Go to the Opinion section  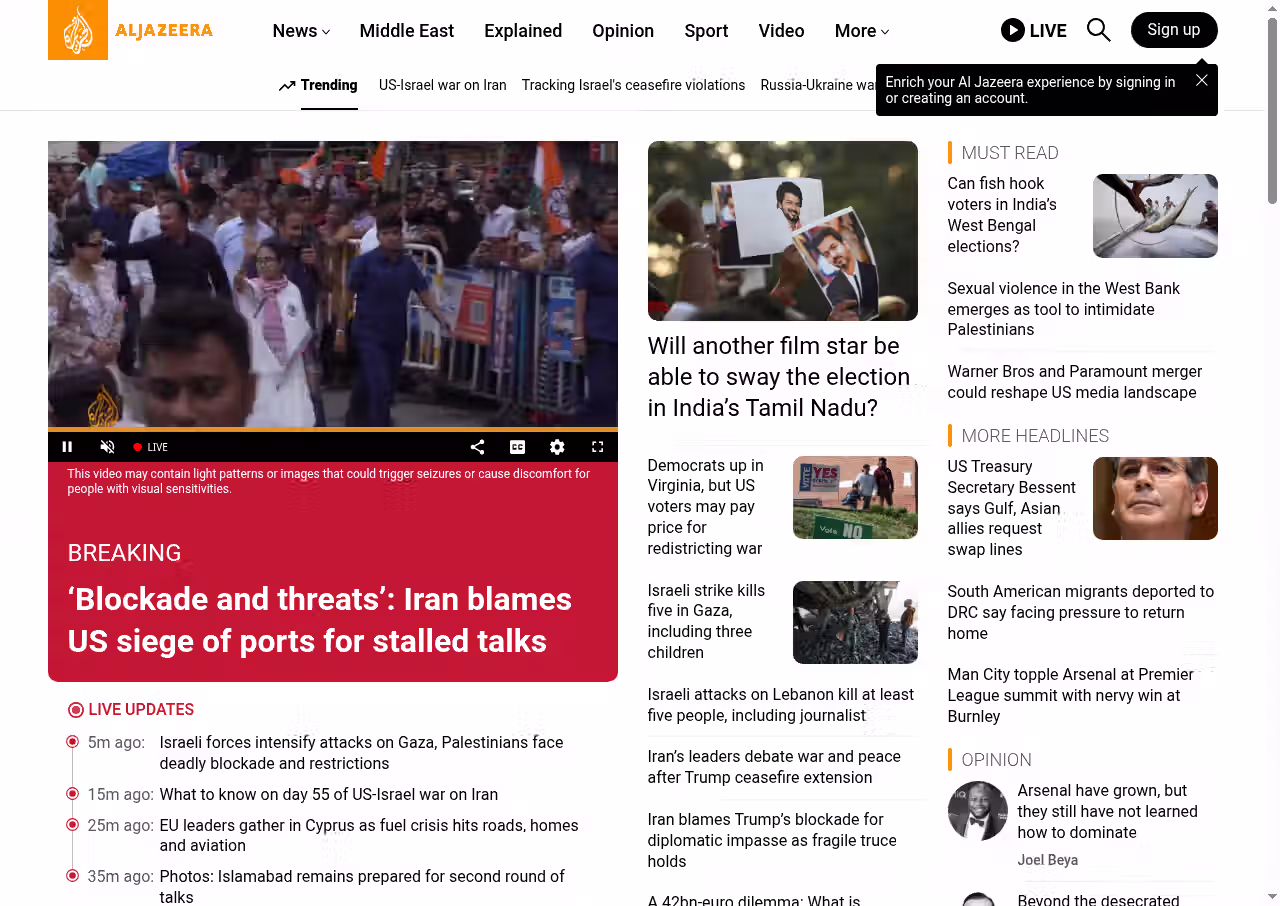pos(622,31)
